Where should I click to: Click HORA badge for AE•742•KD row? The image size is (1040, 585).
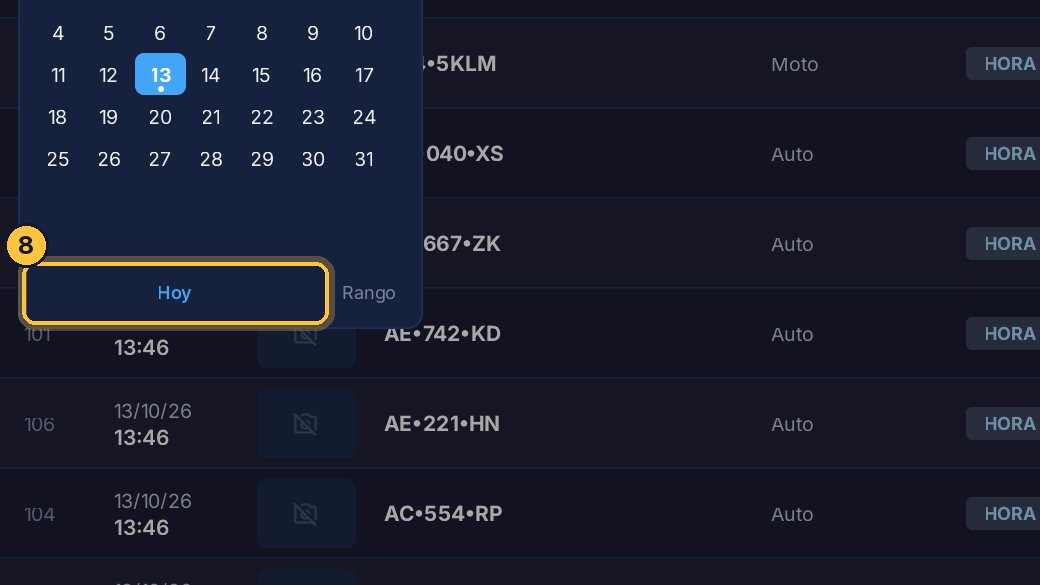(x=1004, y=334)
